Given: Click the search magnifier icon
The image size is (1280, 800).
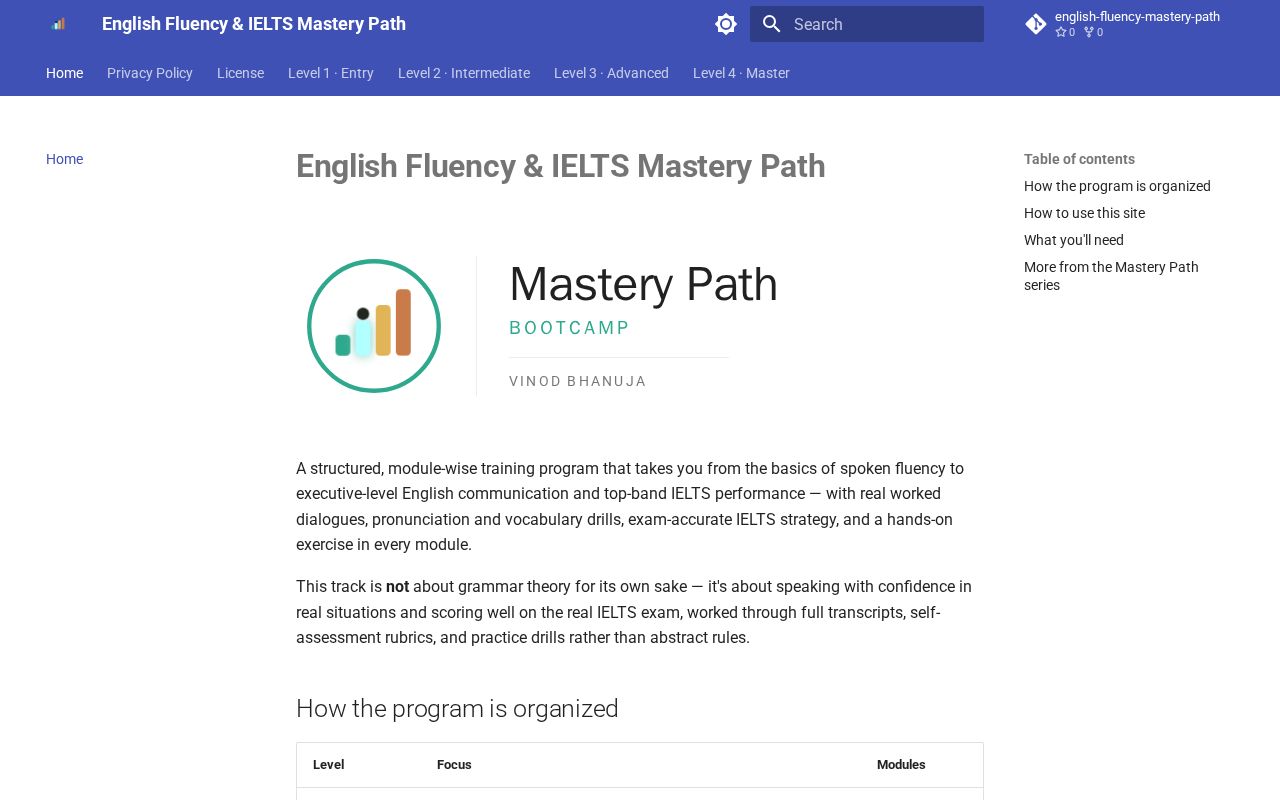Looking at the screenshot, I should 771,24.
